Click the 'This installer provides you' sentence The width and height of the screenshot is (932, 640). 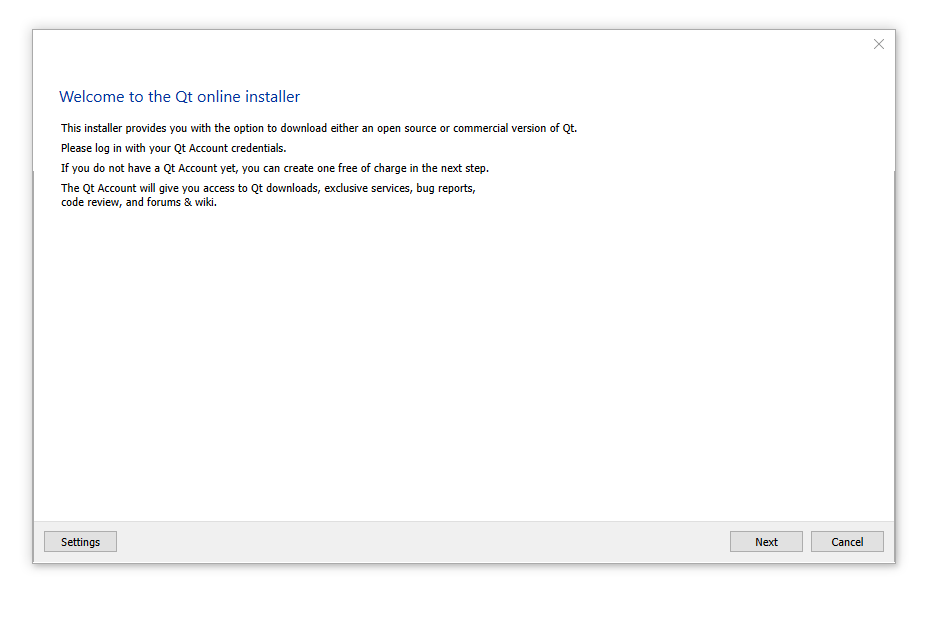318,128
